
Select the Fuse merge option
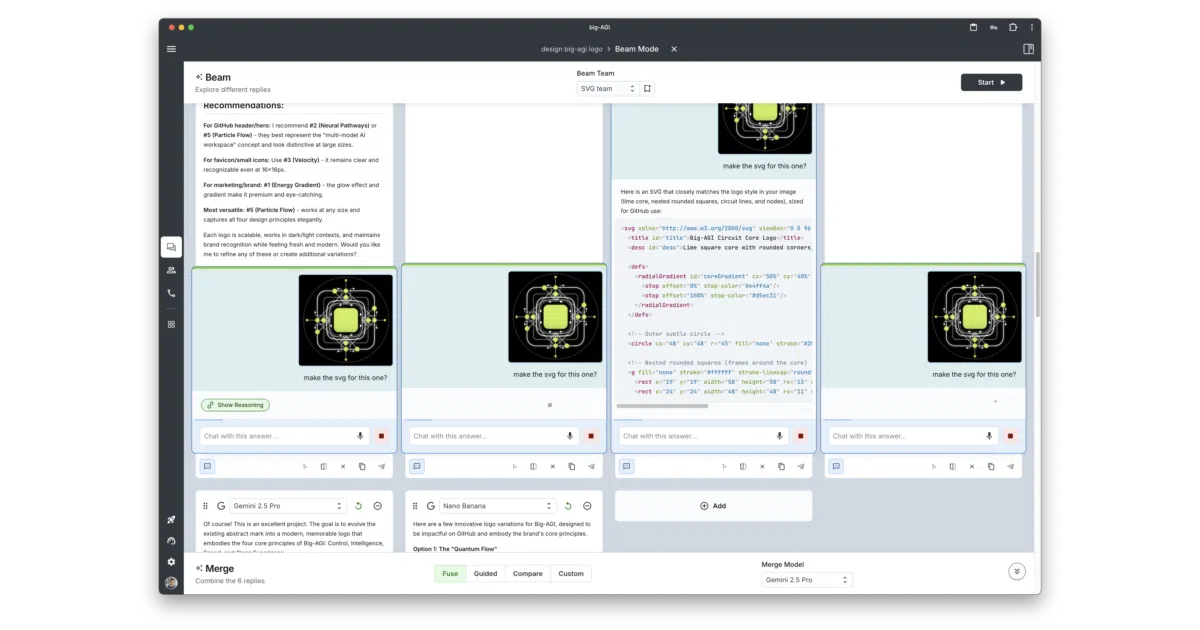click(x=450, y=574)
